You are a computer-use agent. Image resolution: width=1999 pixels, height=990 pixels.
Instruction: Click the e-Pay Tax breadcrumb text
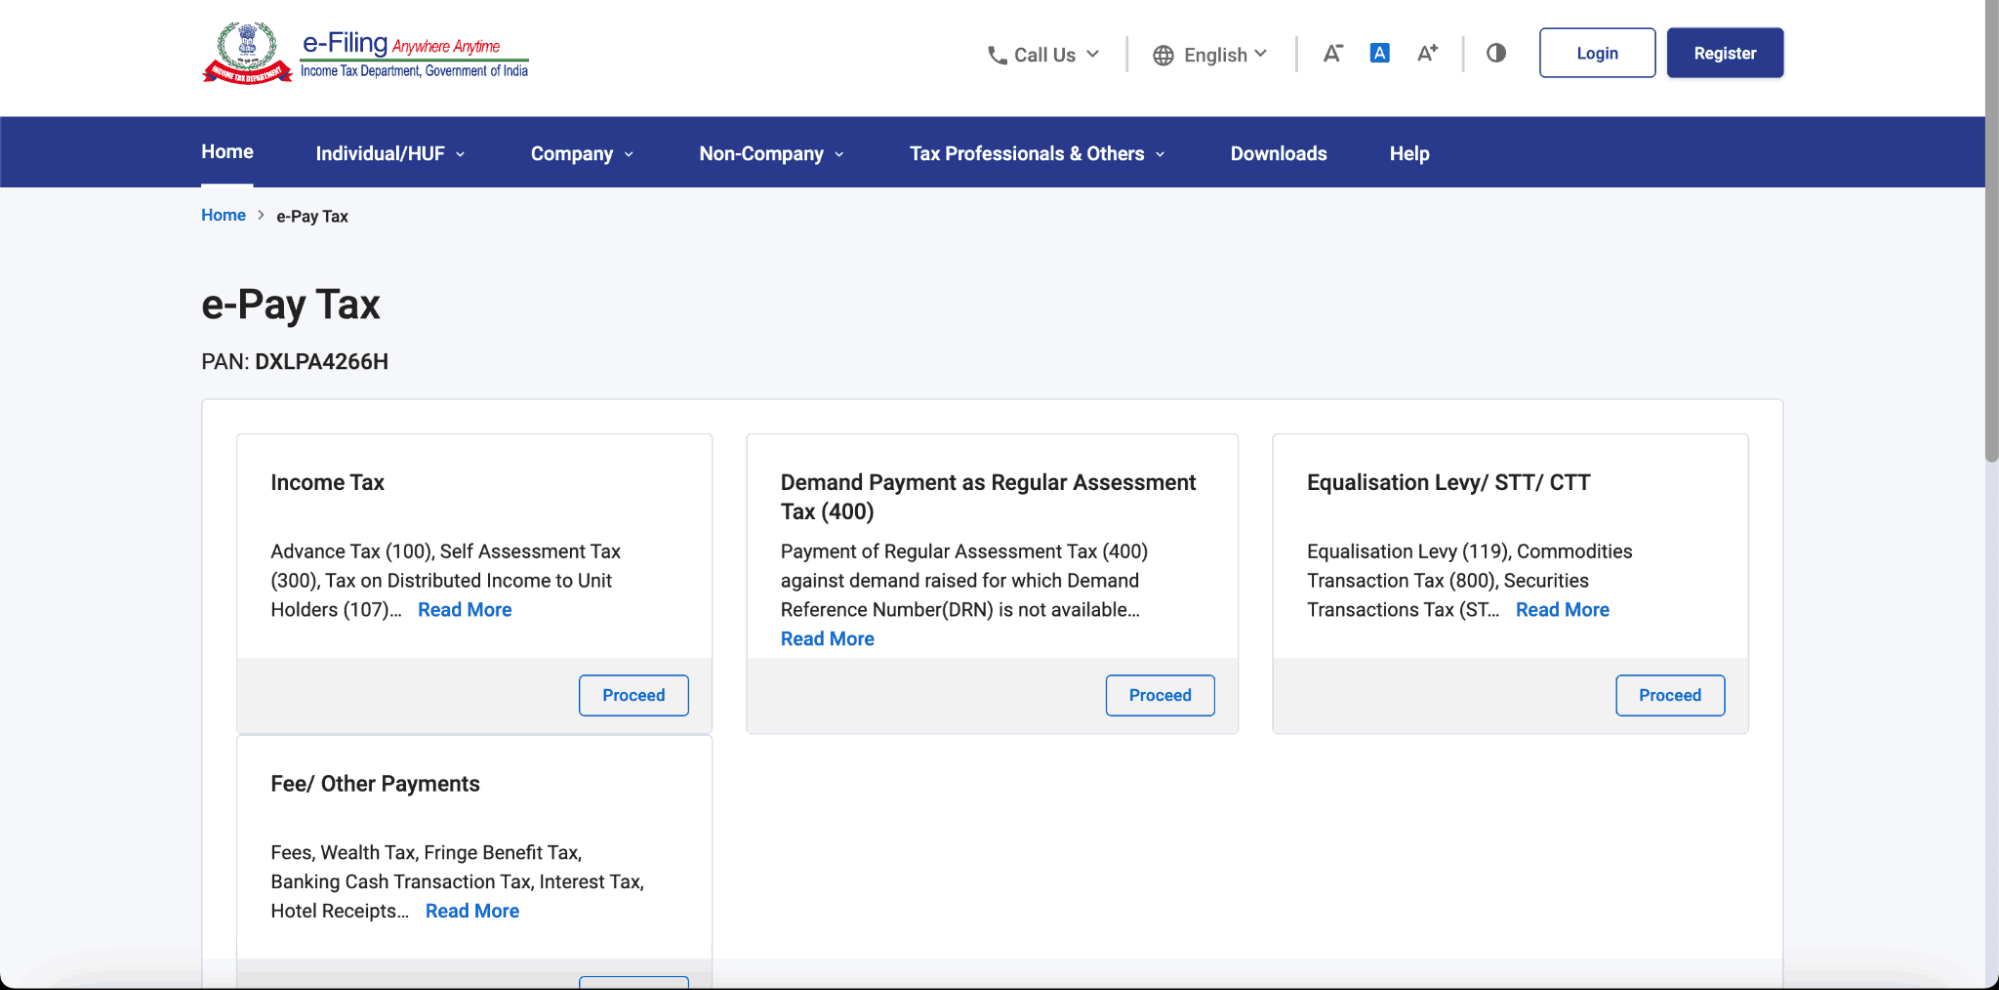[x=312, y=216]
